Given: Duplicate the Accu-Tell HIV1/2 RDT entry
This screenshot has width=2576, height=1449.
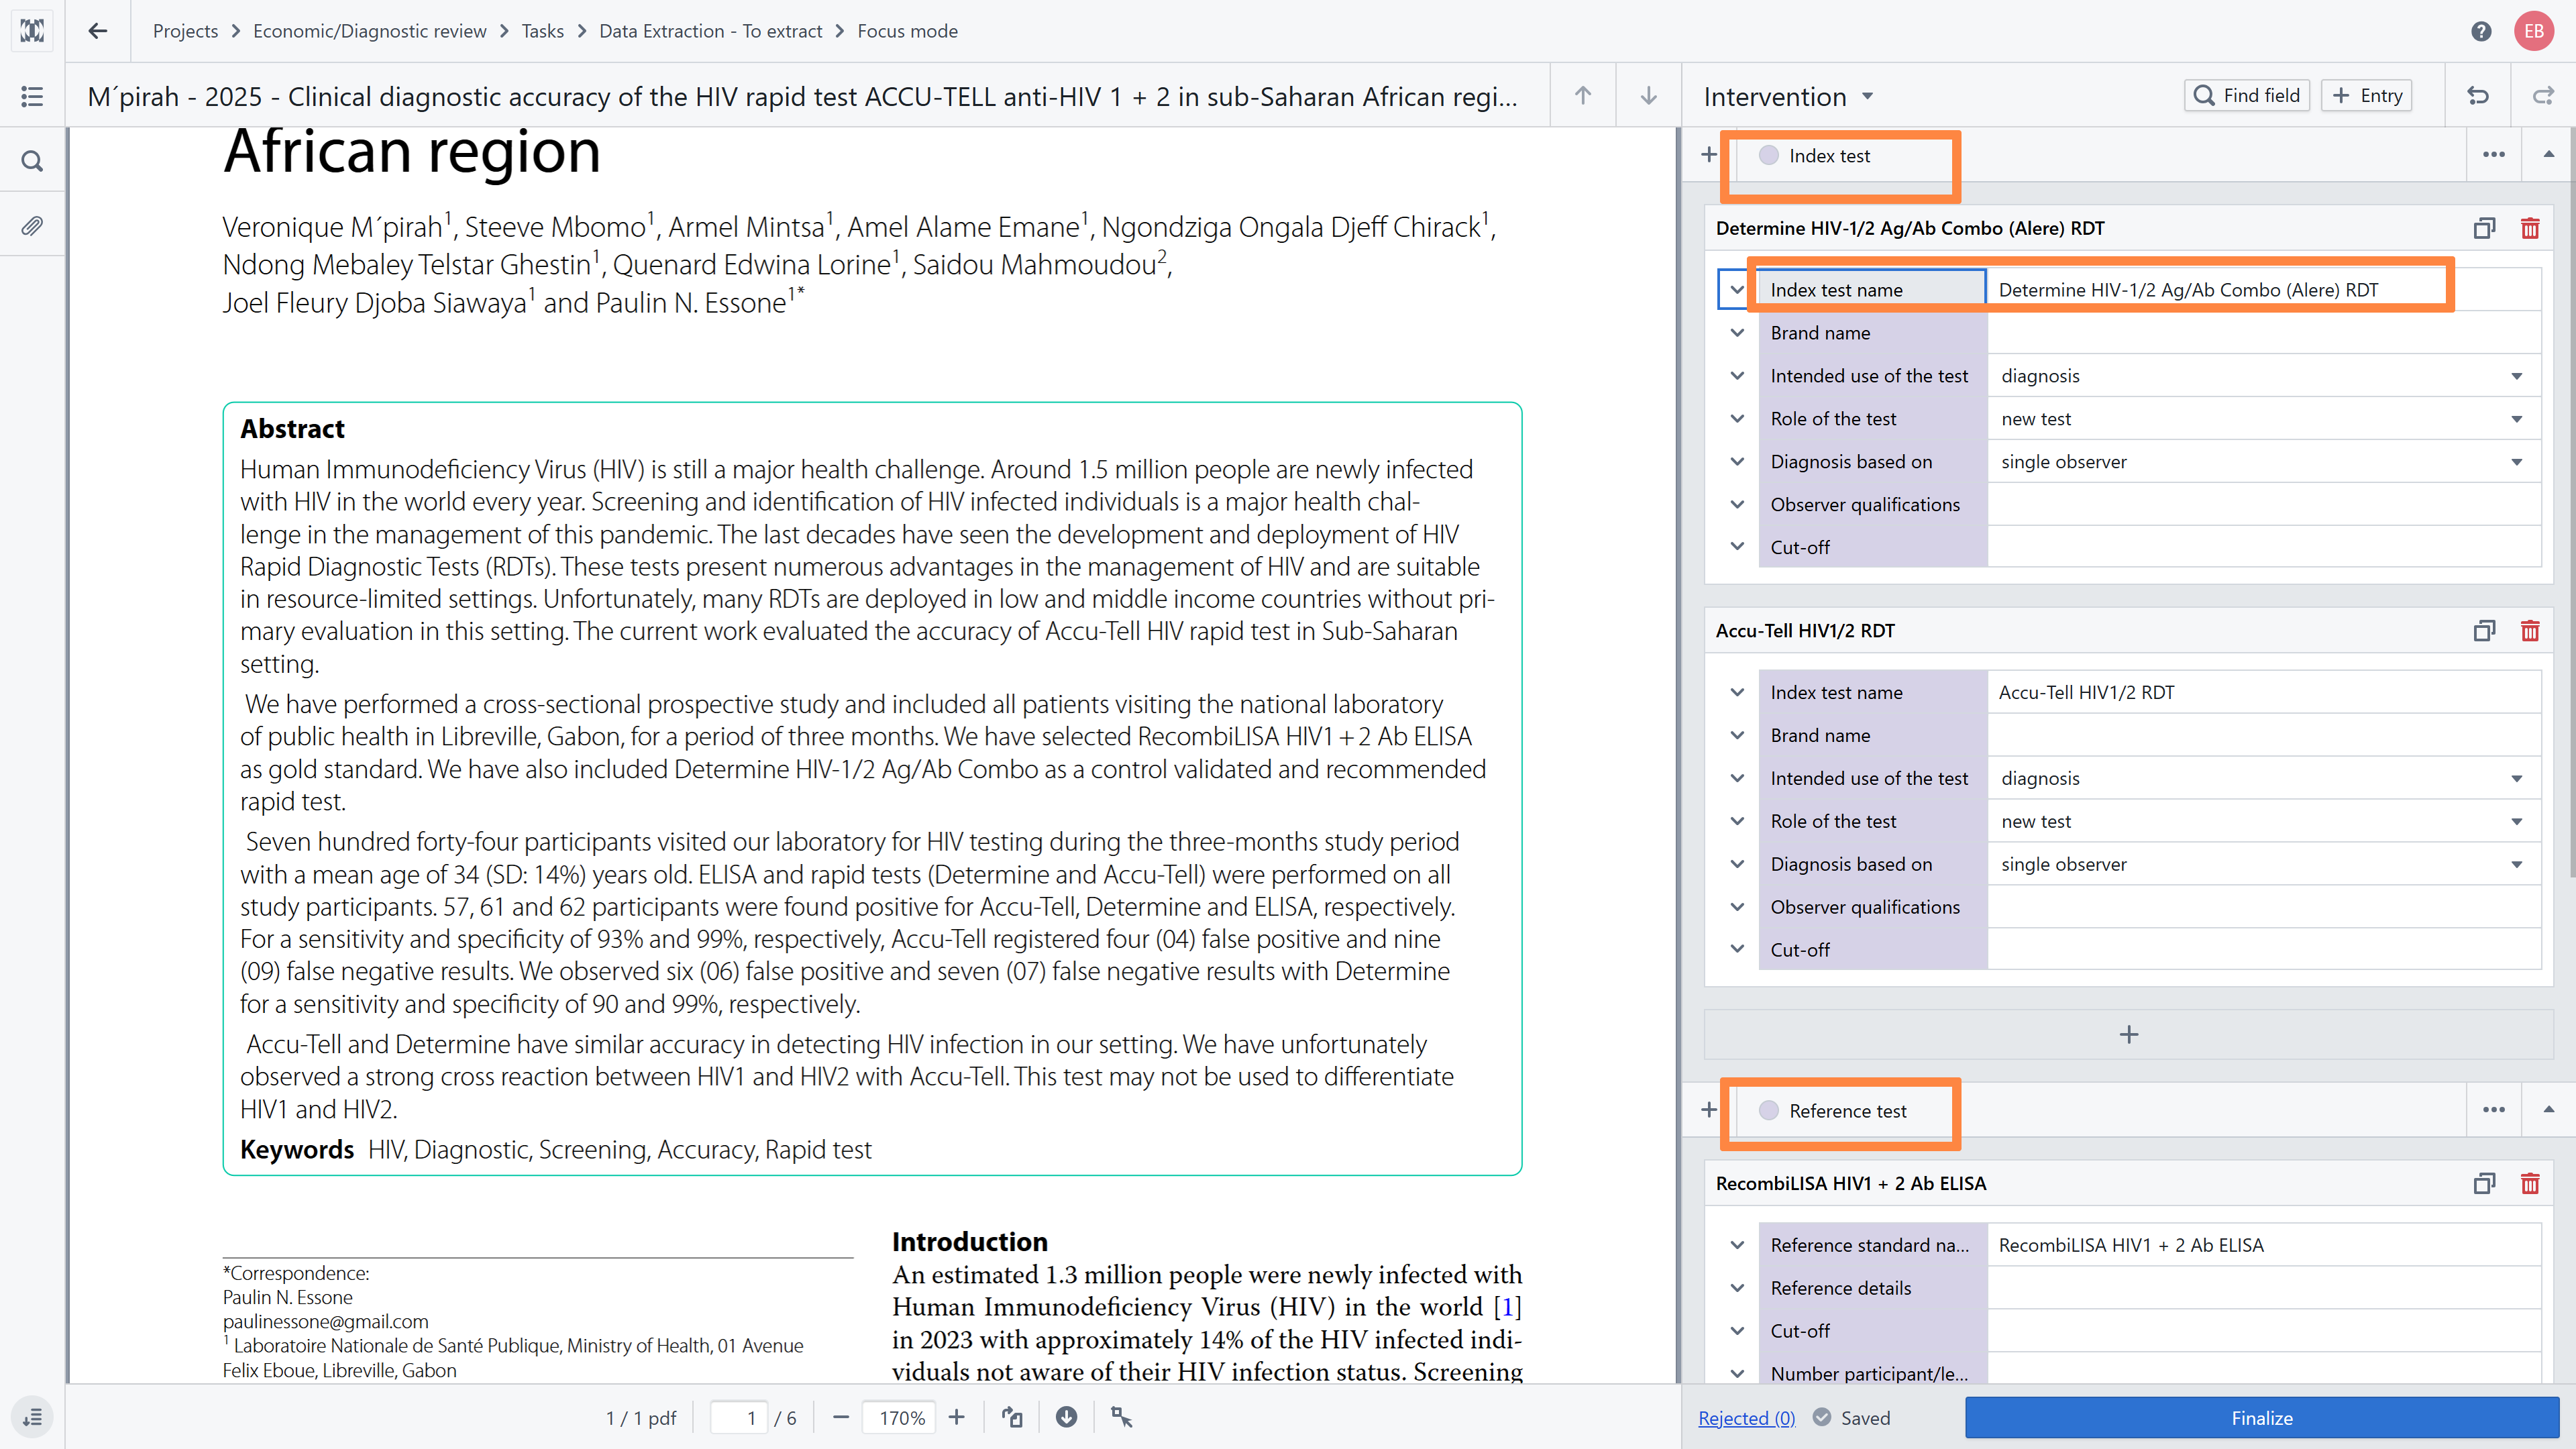Looking at the screenshot, I should pos(2484,631).
